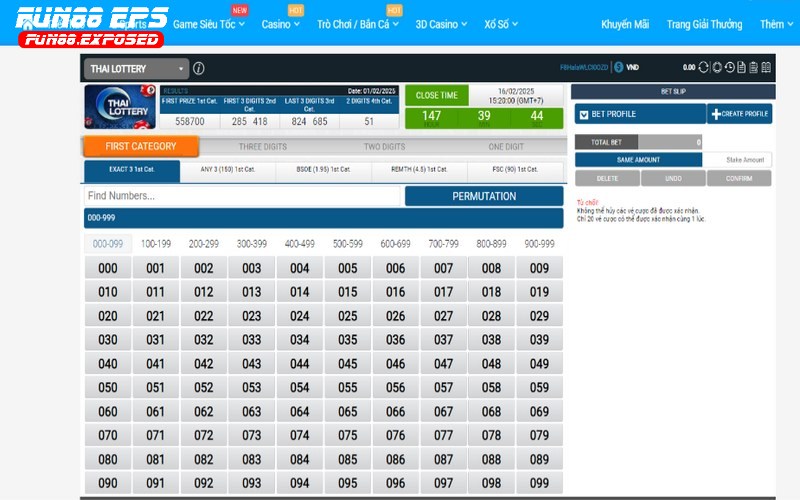Switch to the One Digit tab
Viewport: 800px width, 500px height.
[506, 146]
